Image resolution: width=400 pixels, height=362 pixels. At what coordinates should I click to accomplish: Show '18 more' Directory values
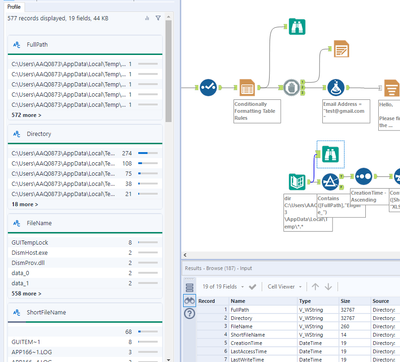[25, 204]
